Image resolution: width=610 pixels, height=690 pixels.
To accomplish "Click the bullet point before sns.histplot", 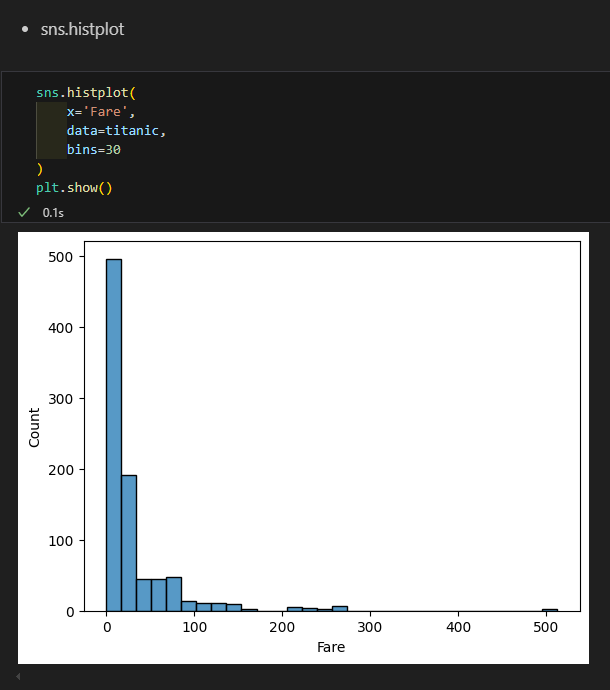I will pos(25,29).
